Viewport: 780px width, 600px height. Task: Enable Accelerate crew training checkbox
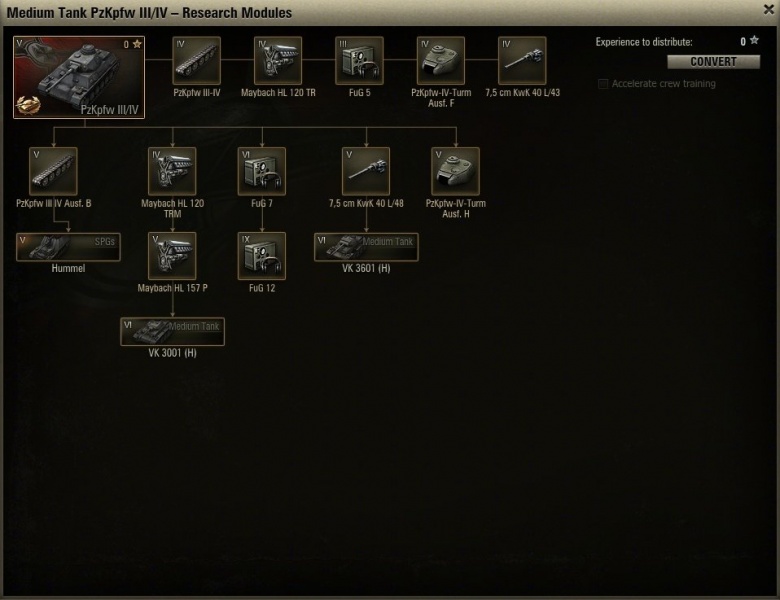point(603,84)
